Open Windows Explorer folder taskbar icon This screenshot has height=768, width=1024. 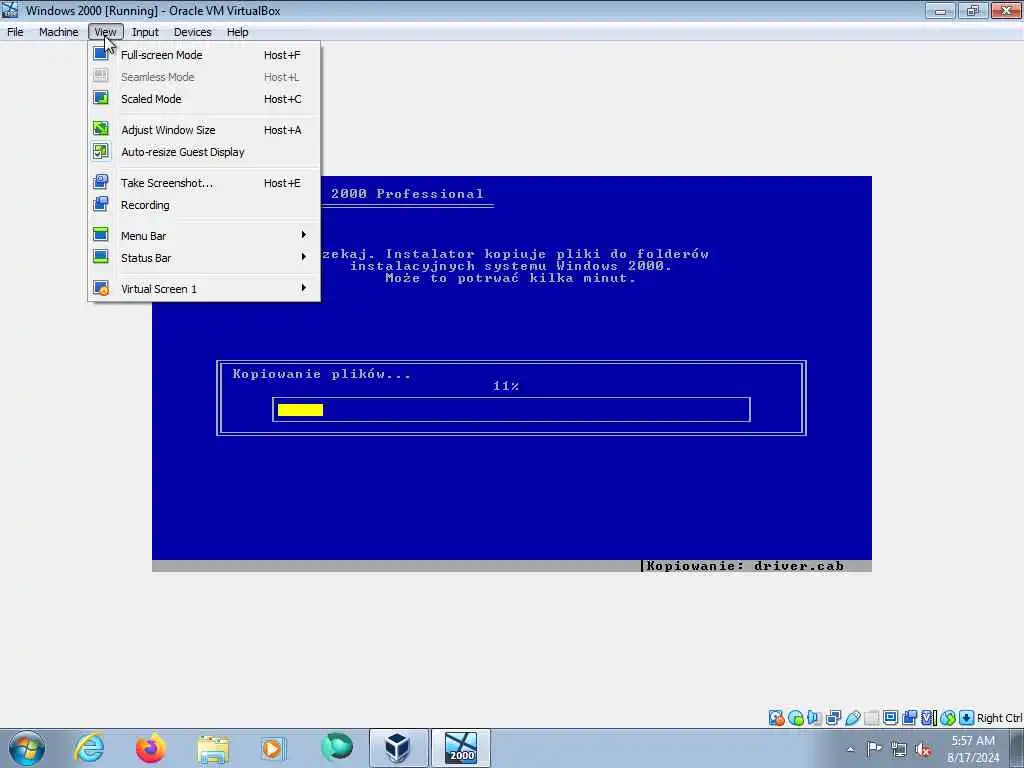(213, 748)
